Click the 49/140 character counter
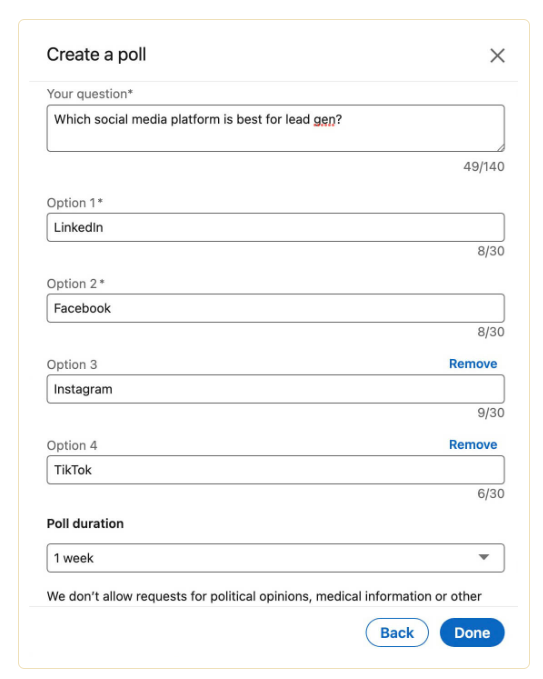543x679 pixels. pos(484,167)
